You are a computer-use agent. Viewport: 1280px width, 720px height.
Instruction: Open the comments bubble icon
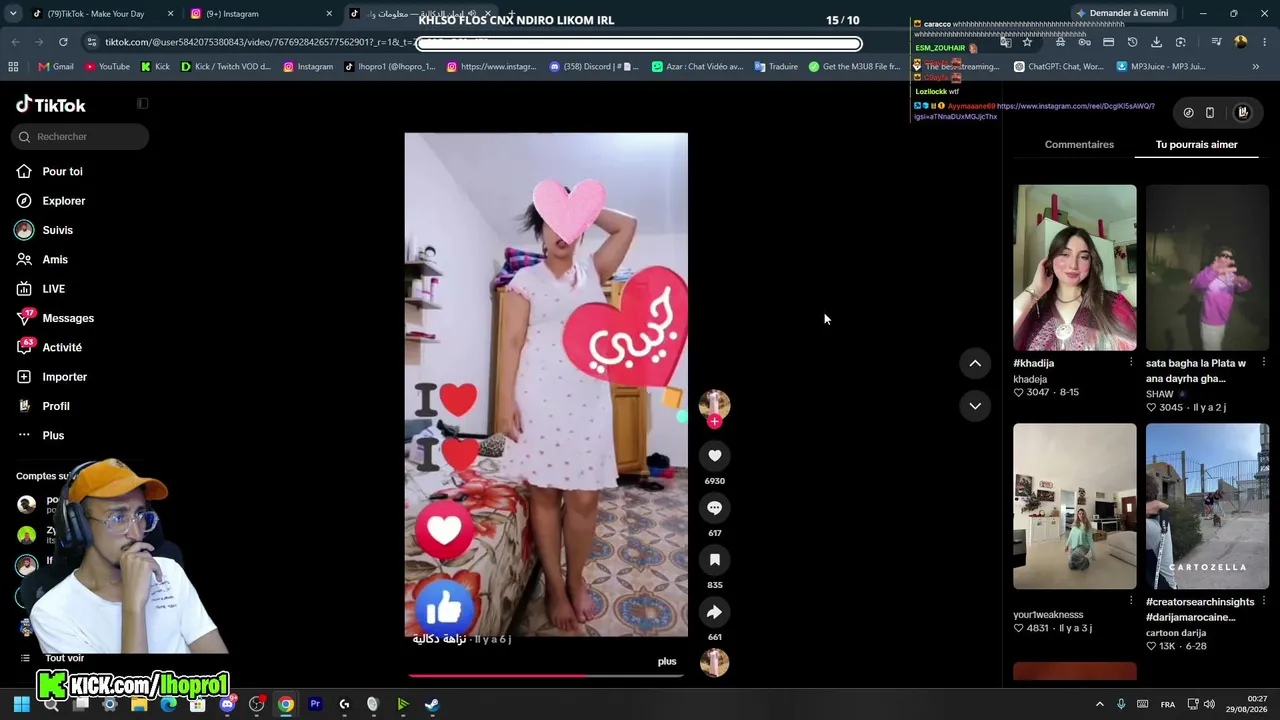point(714,508)
